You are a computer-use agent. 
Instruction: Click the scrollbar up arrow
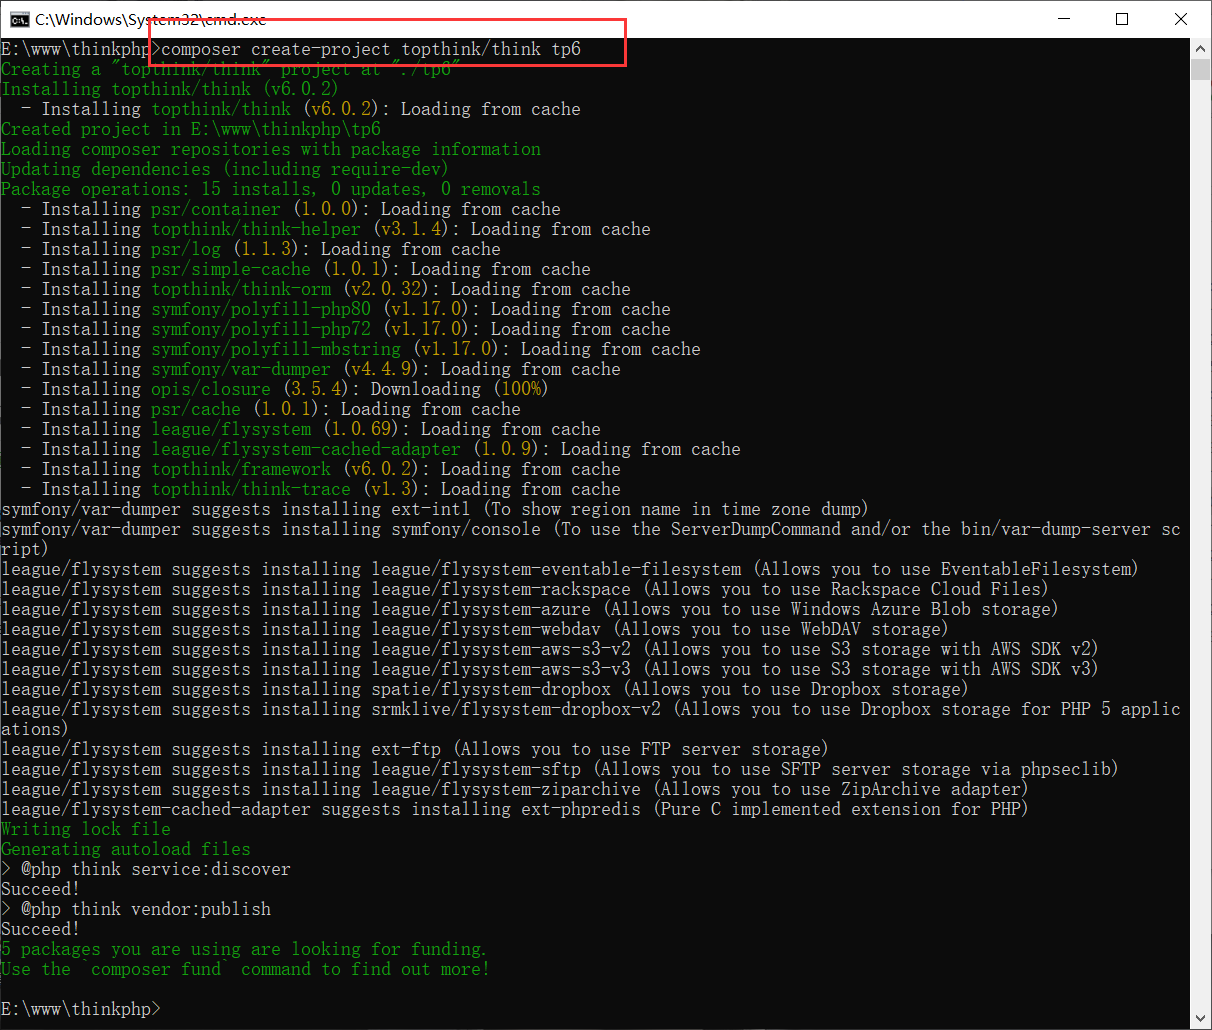1201,48
